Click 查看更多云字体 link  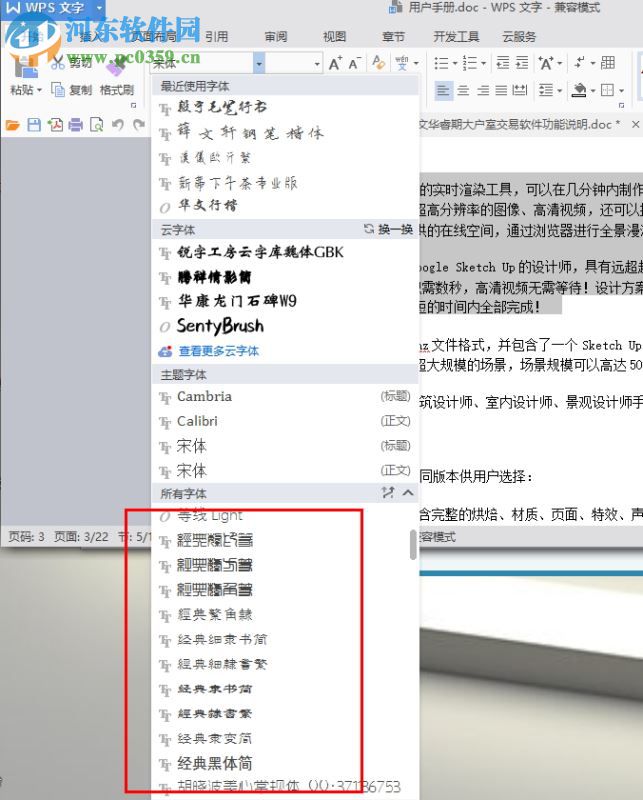pos(219,351)
